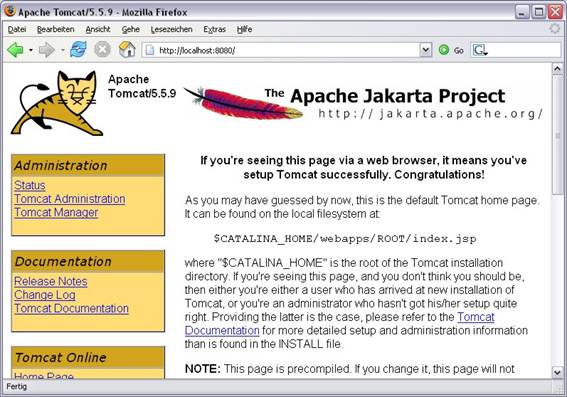
Task: Click the Documentation section header
Action: (88, 261)
